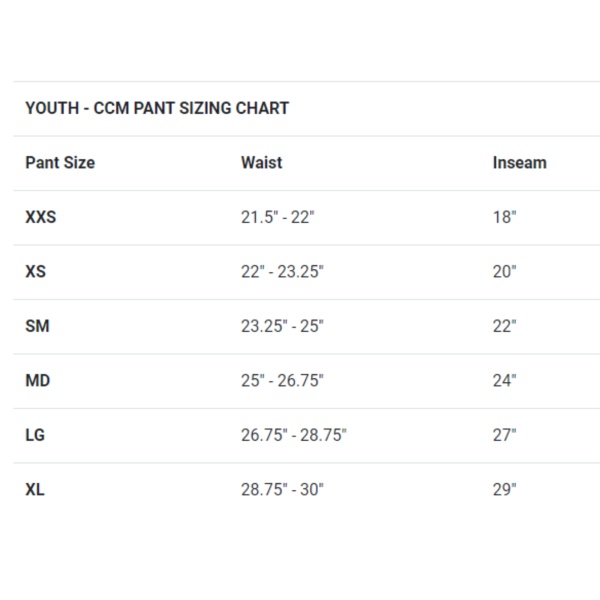Image resolution: width=600 pixels, height=600 pixels.
Task: Select the Inseam column header
Action: coord(520,163)
